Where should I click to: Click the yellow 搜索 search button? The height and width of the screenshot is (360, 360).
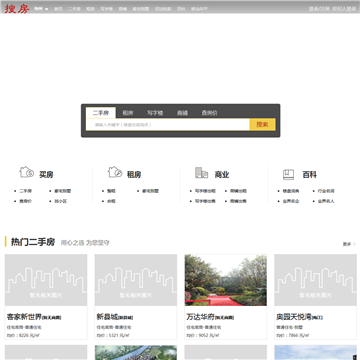262,125
